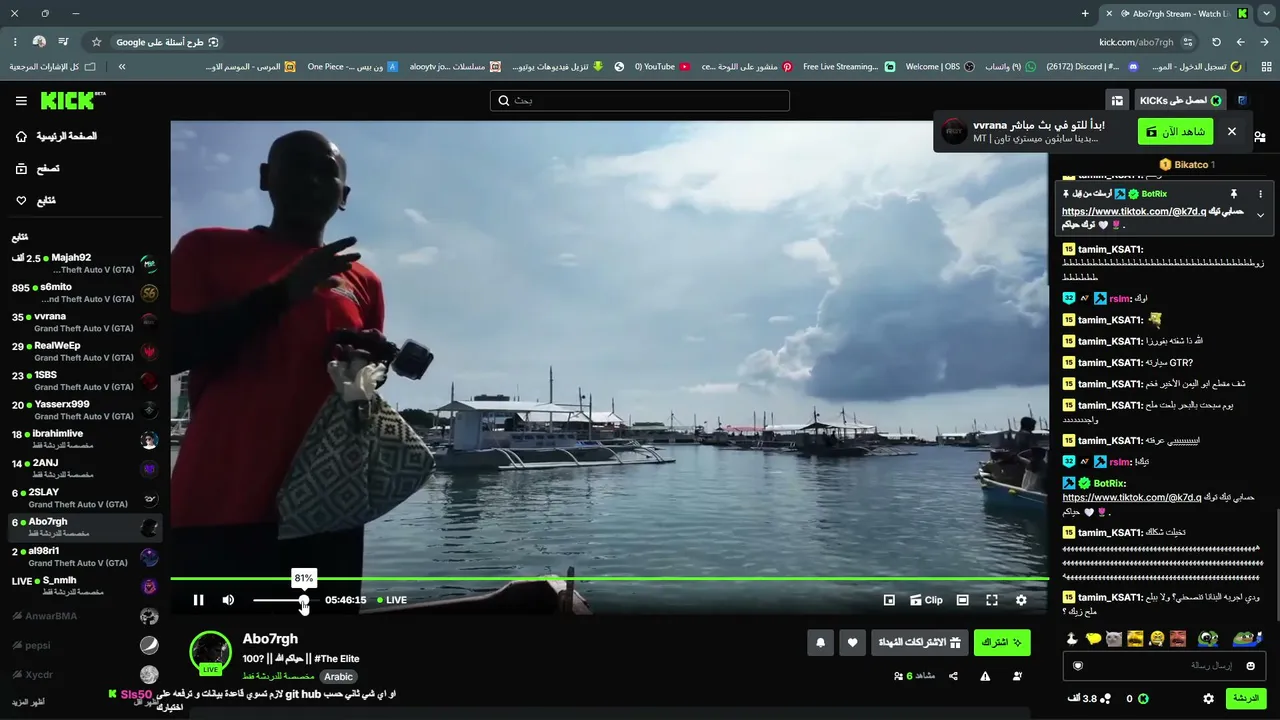Open the home page sidebar link
1280x720 pixels.
coord(56,136)
